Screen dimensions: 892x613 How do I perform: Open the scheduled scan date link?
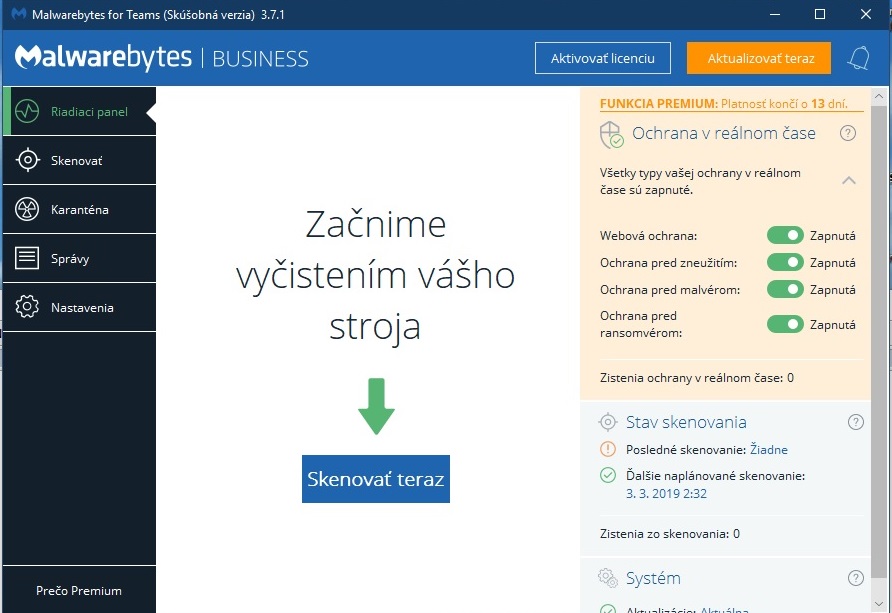point(666,494)
